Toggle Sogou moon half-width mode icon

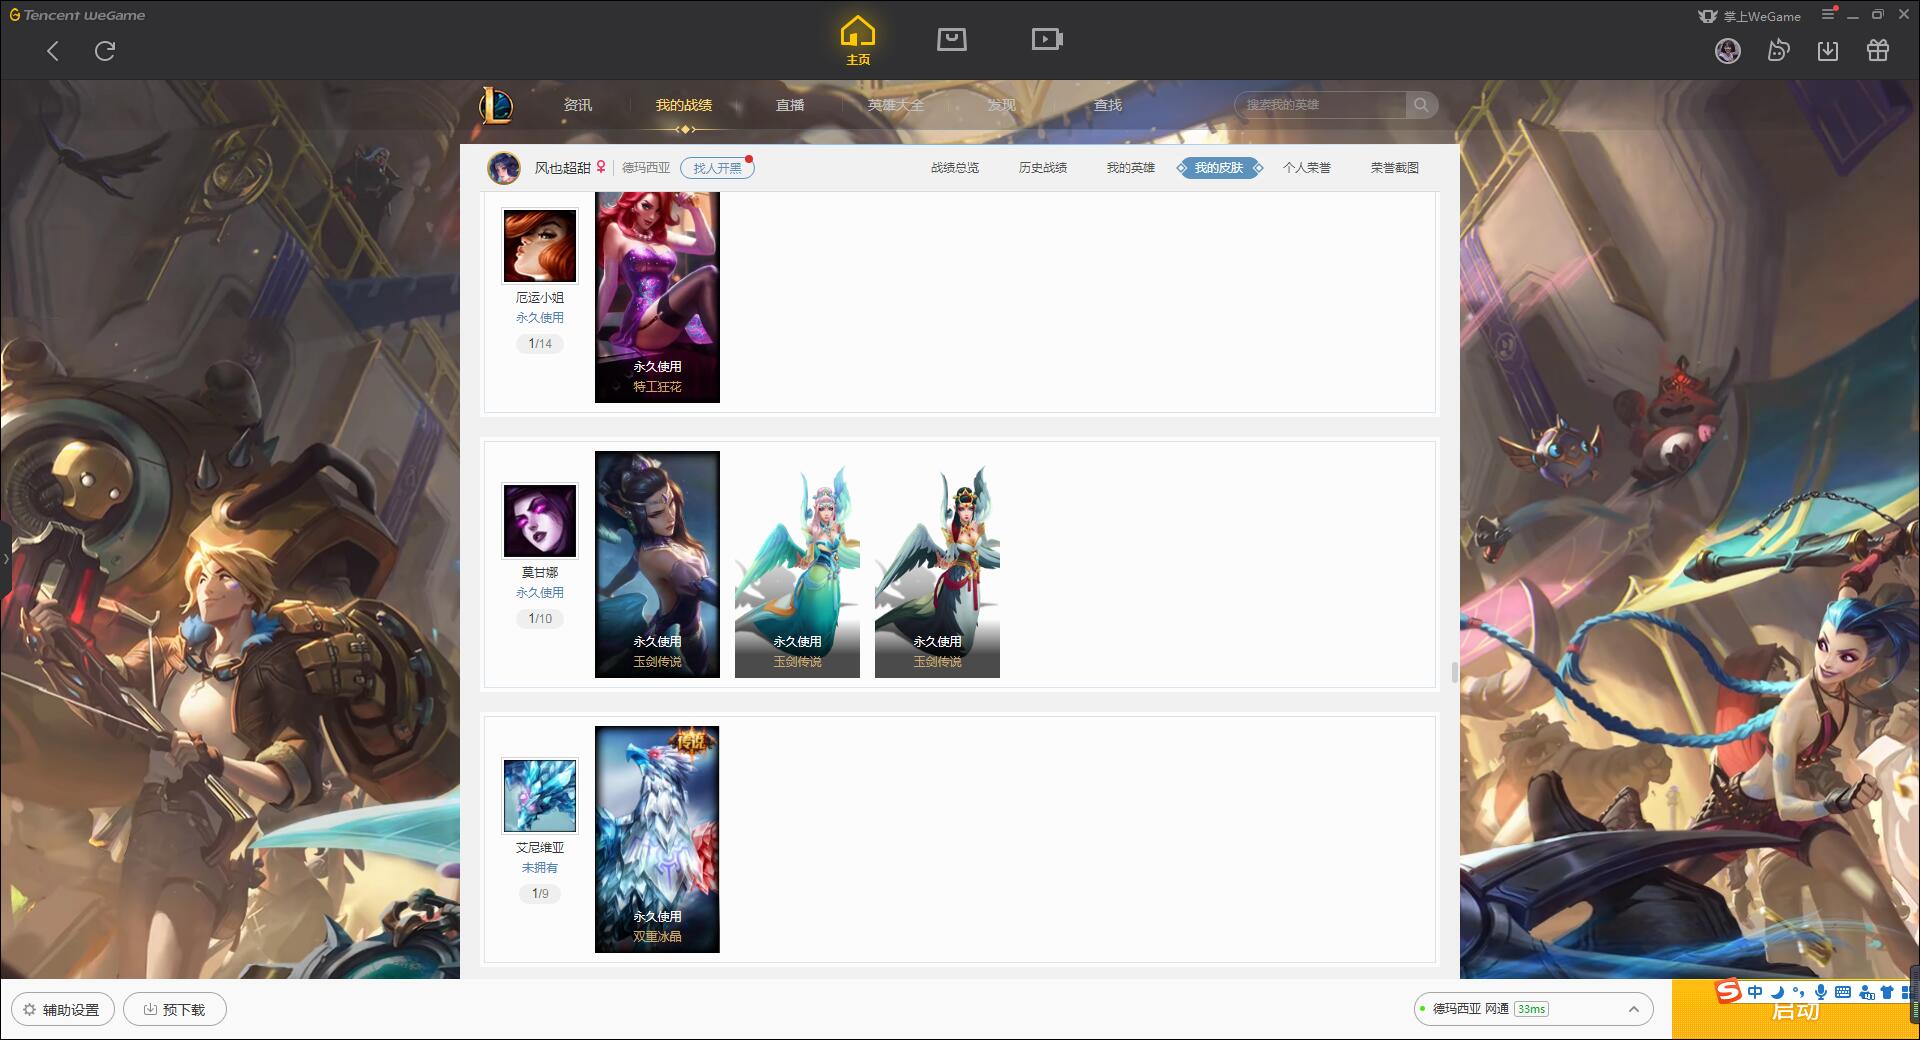click(1778, 992)
